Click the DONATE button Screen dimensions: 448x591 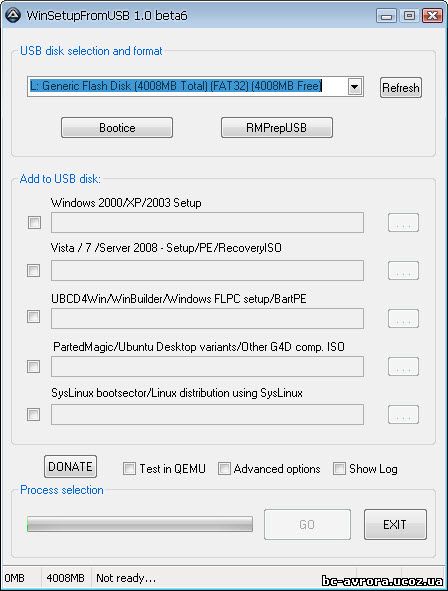click(70, 467)
